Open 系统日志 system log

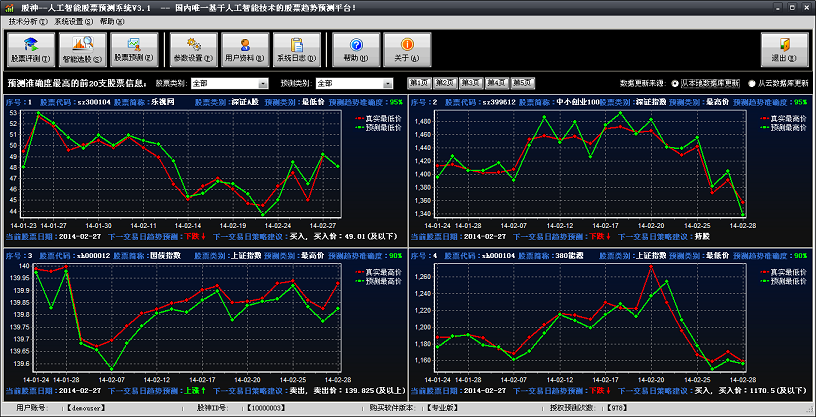(x=296, y=48)
